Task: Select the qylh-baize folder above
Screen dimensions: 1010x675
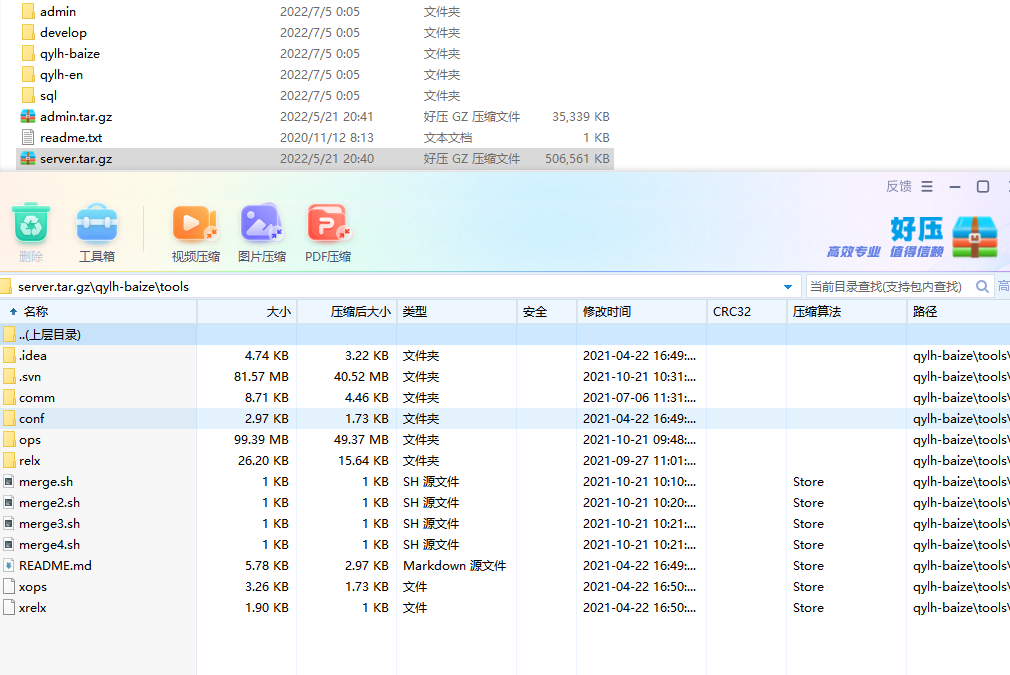Action: click(70, 54)
